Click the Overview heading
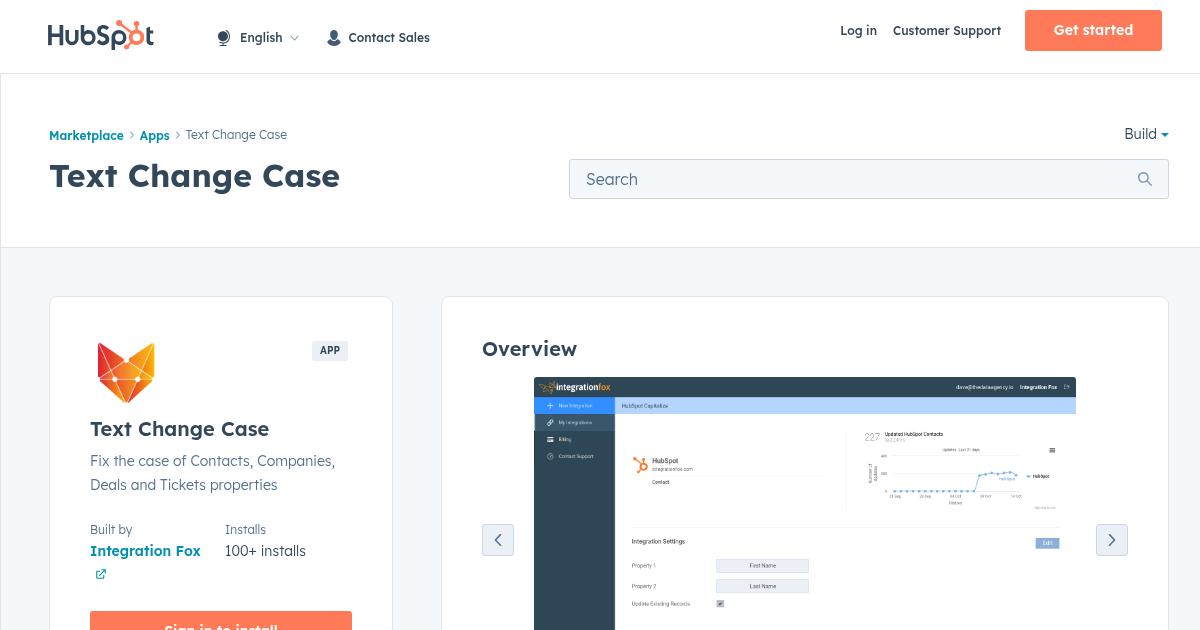1200x630 pixels. (x=529, y=349)
